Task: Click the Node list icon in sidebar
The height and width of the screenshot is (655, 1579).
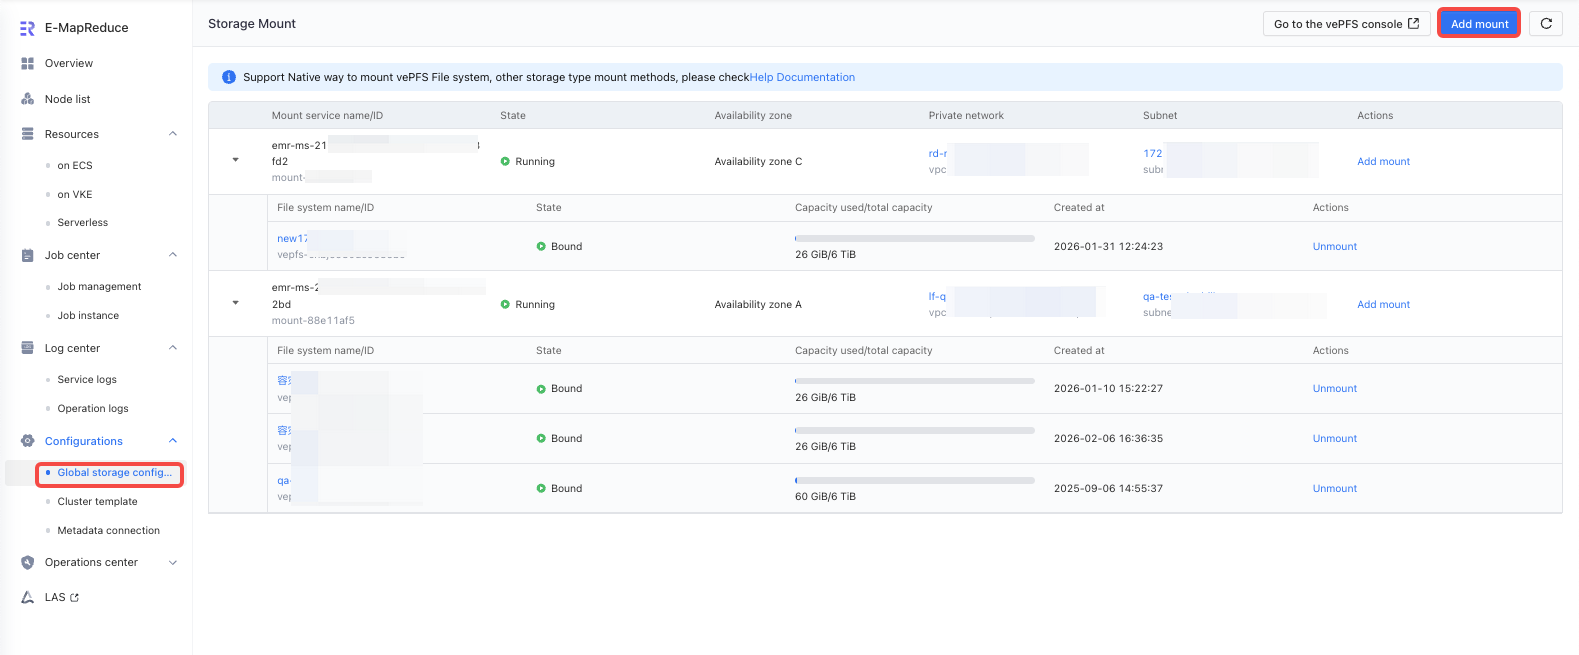Action: point(28,99)
